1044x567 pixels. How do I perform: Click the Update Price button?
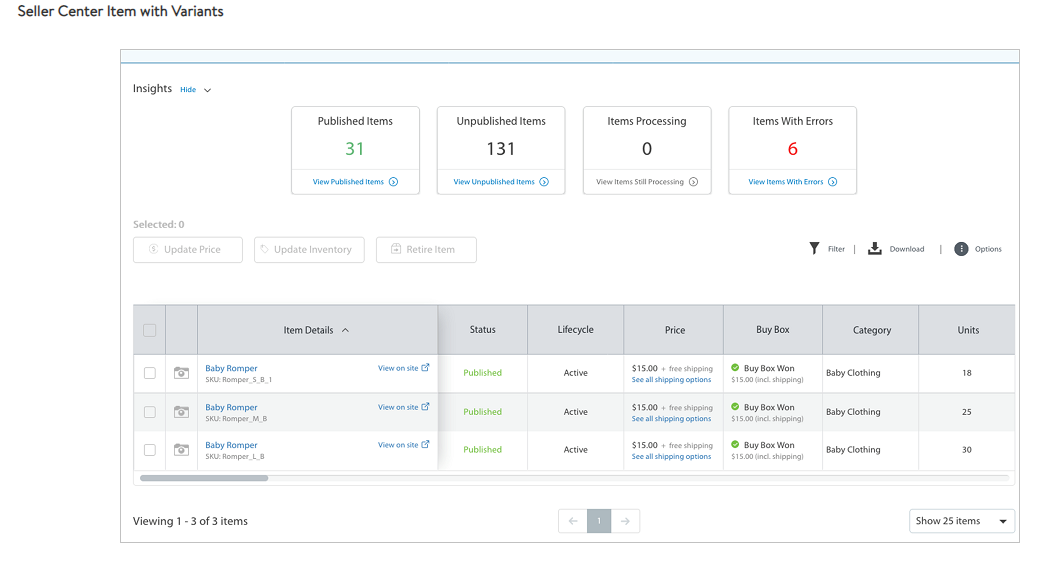point(188,250)
